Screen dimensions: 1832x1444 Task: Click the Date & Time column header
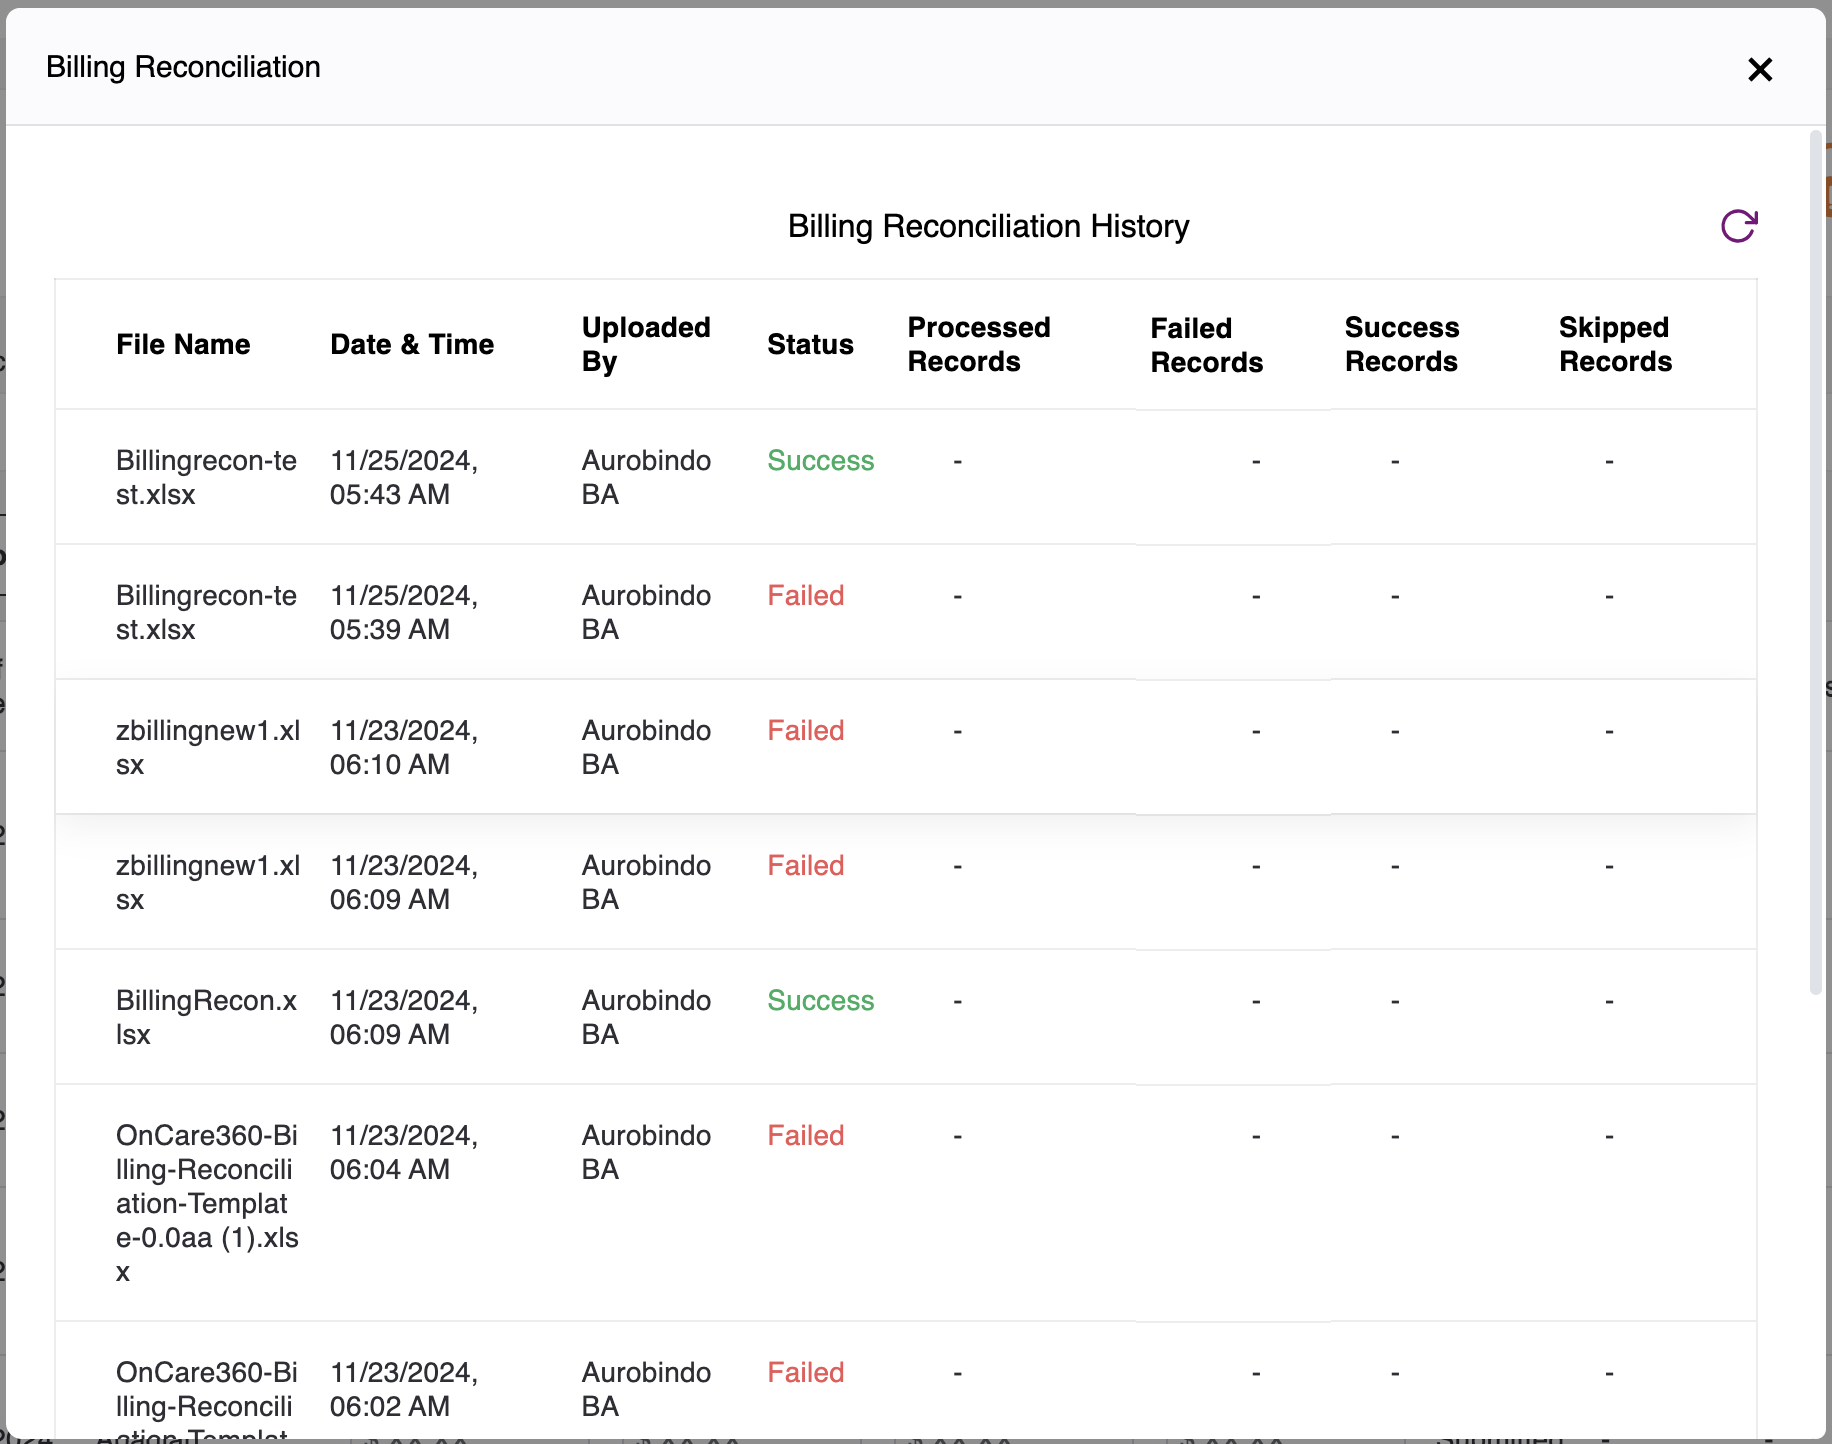(x=412, y=344)
